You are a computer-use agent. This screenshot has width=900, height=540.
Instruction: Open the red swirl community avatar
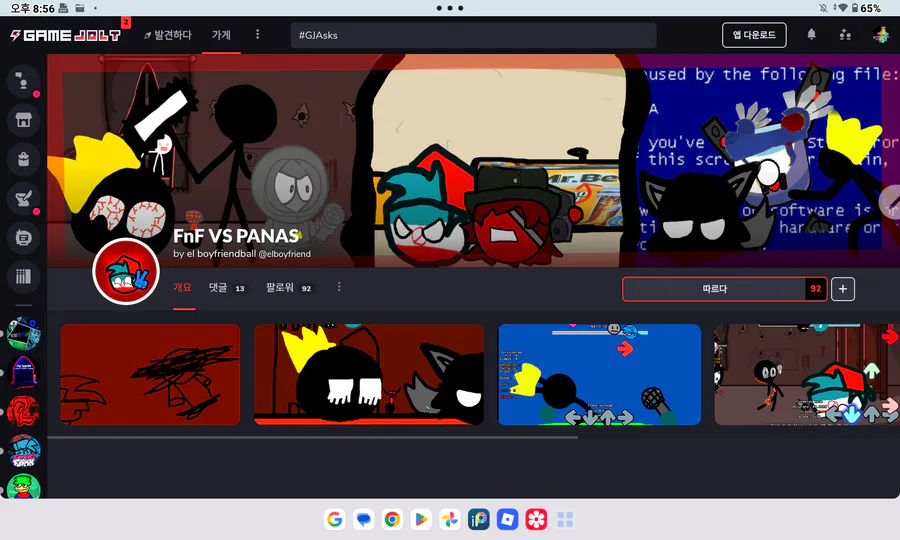click(x=24, y=411)
